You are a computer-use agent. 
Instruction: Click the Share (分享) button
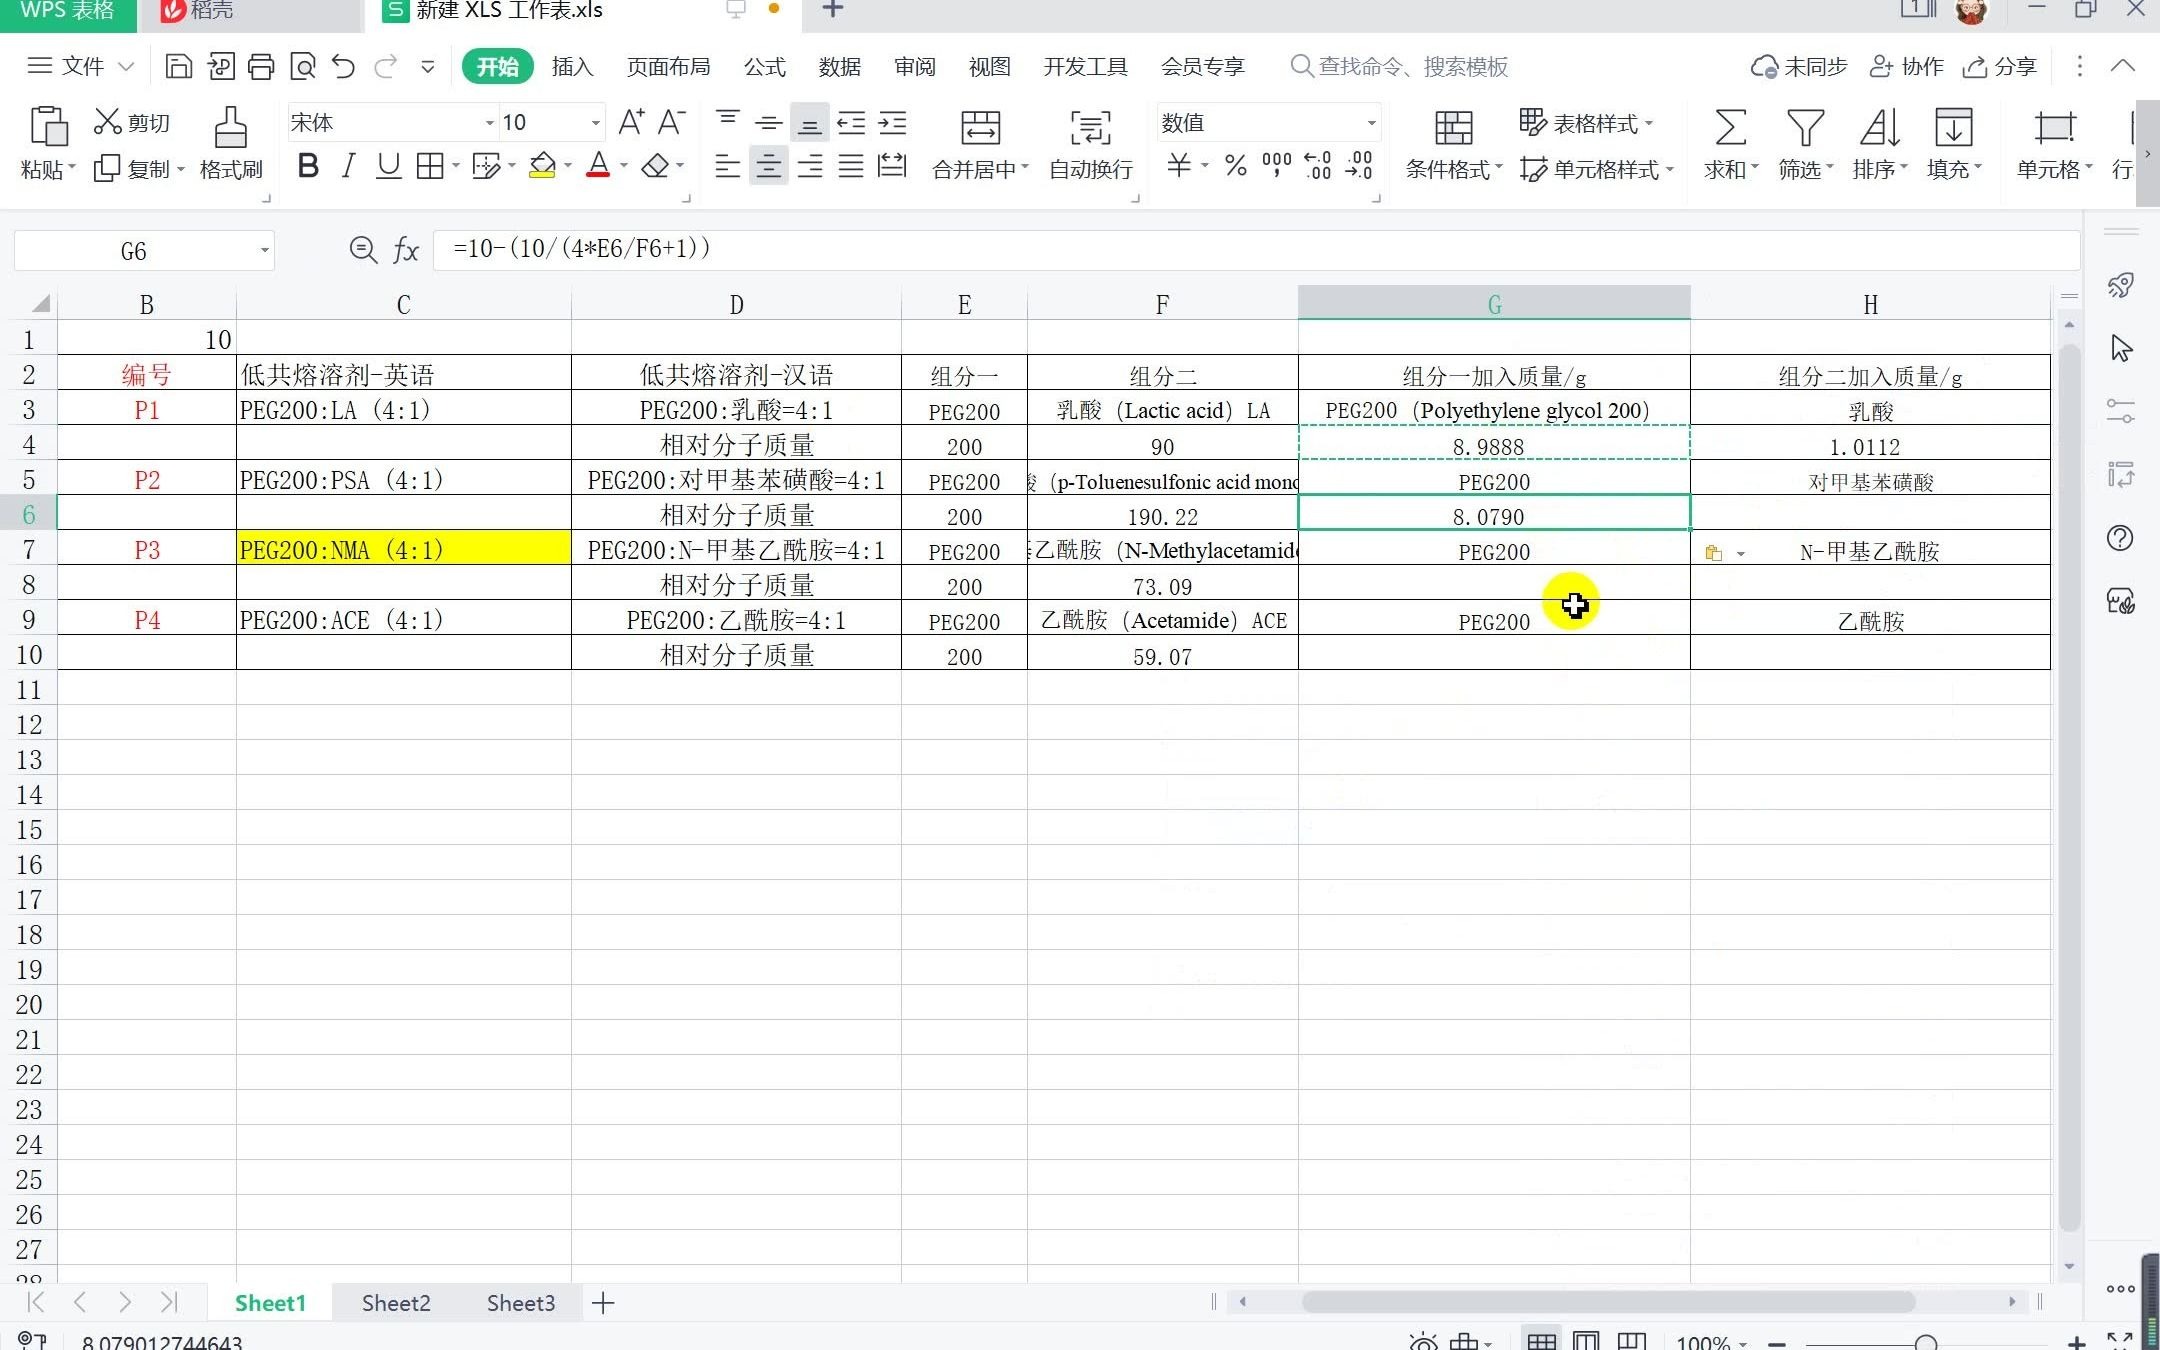(2000, 67)
